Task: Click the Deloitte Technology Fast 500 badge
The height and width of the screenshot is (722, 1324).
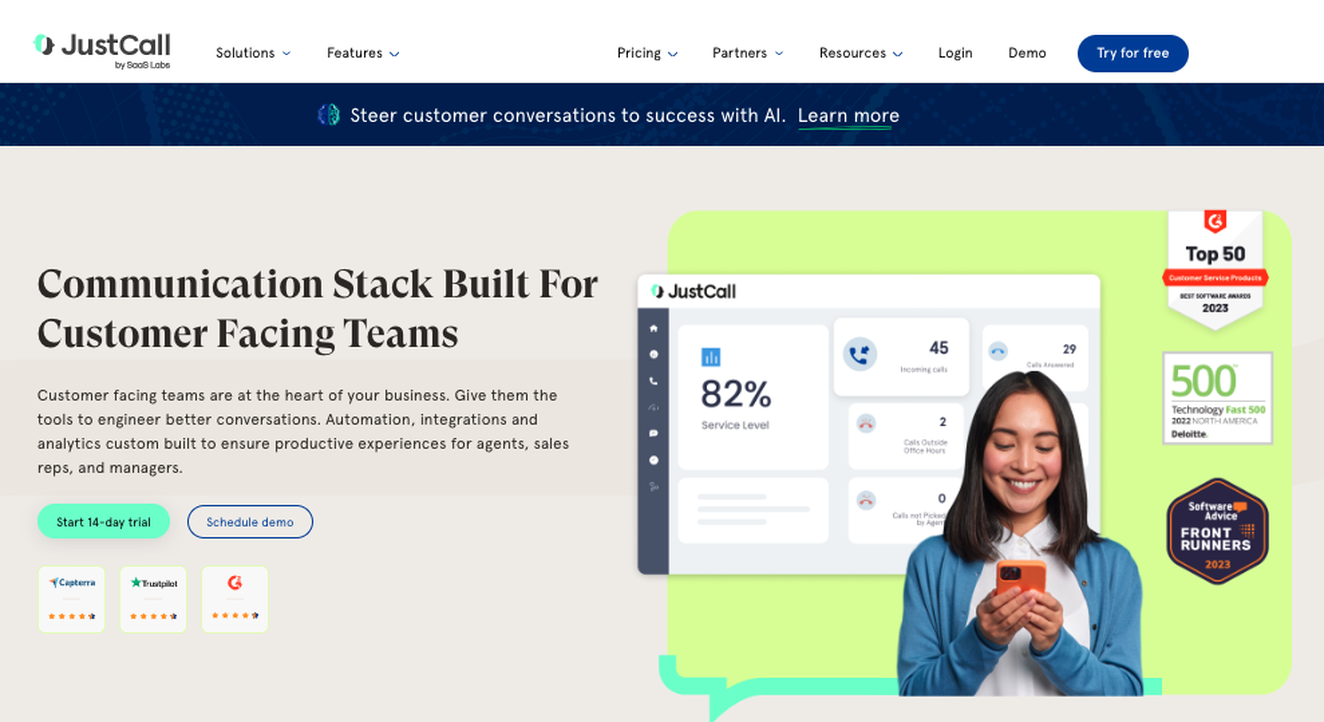Action: pyautogui.click(x=1217, y=398)
